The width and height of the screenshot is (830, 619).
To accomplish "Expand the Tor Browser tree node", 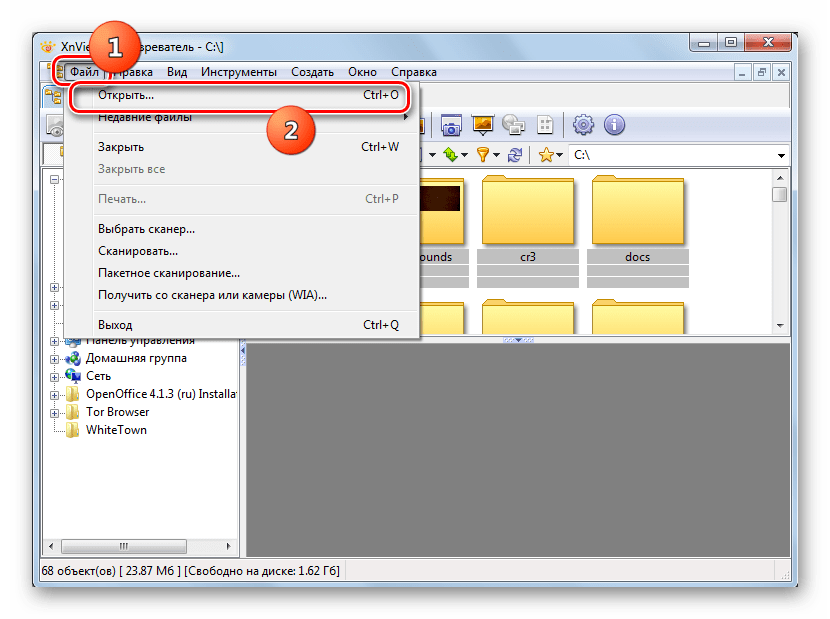I will click(x=55, y=413).
